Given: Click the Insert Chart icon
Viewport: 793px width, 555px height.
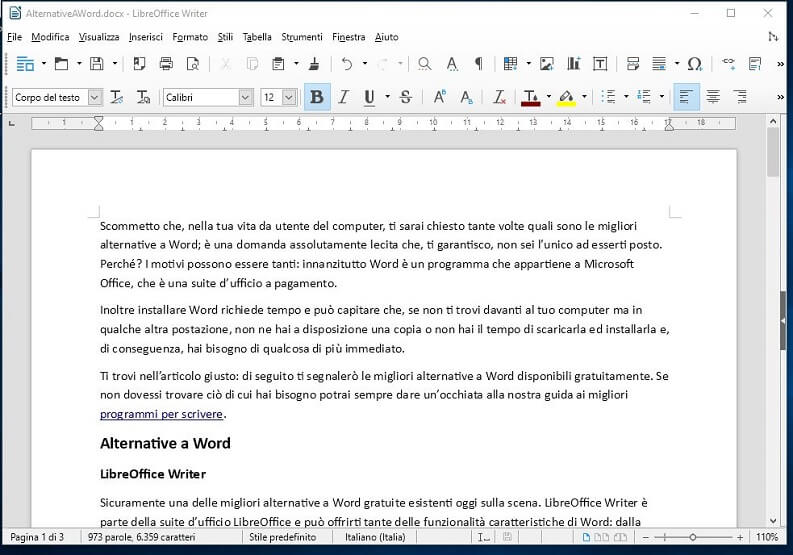Looking at the screenshot, I should (574, 64).
